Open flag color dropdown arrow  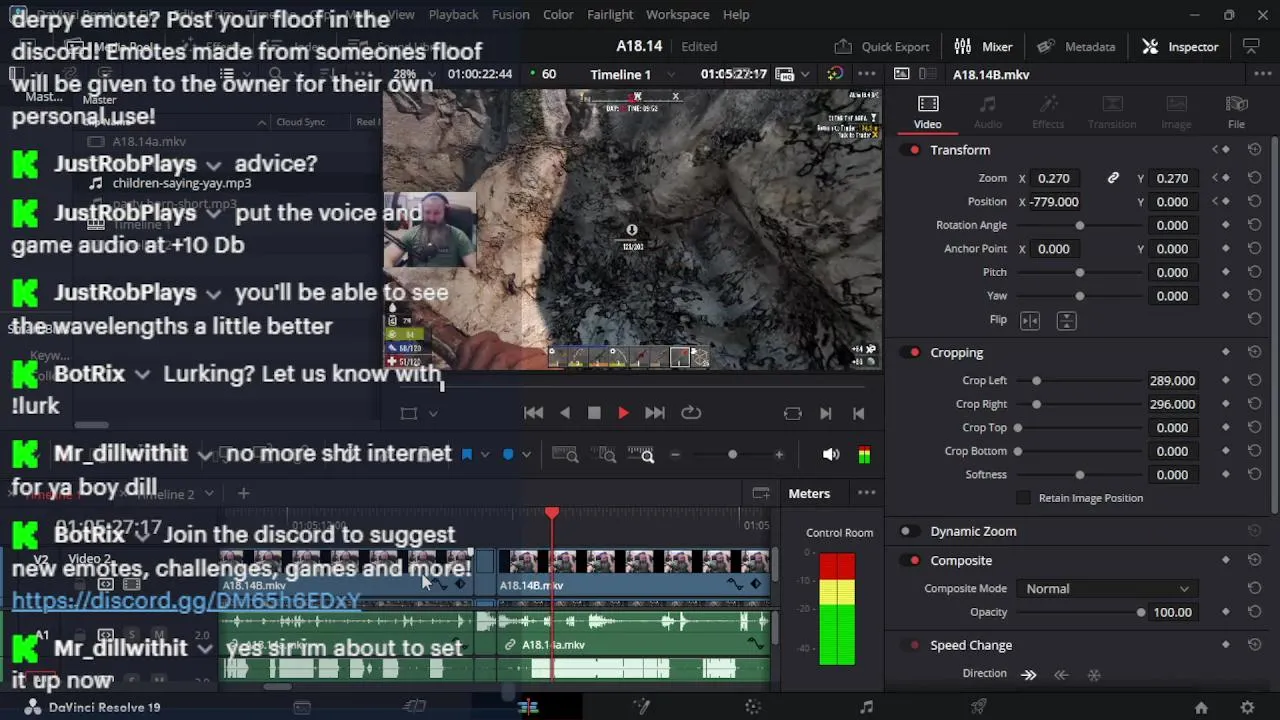tap(485, 454)
